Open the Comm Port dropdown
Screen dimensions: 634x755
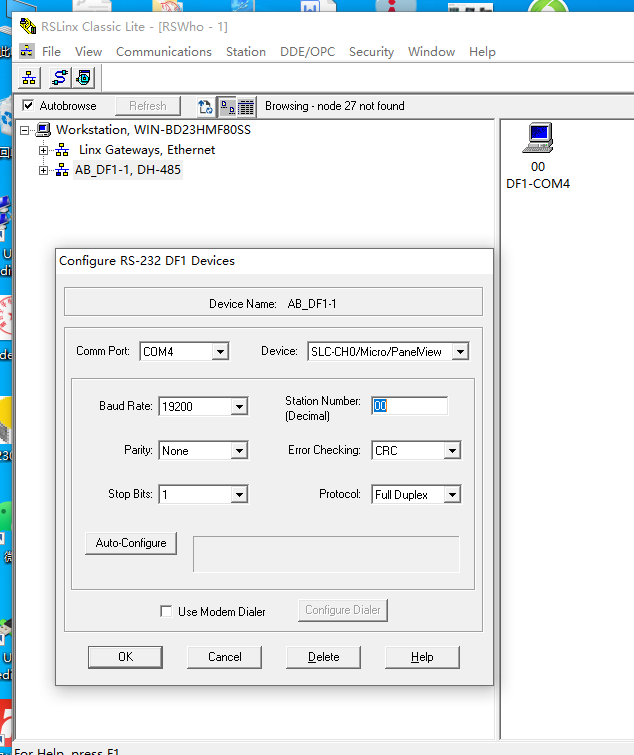click(x=220, y=352)
